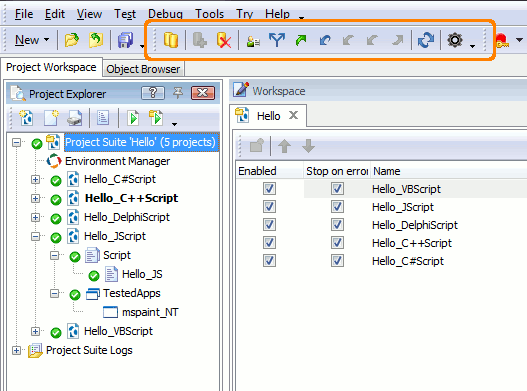This screenshot has height=391, width=527.
Task: Collapse the TestedApps tree node
Action: point(54,294)
